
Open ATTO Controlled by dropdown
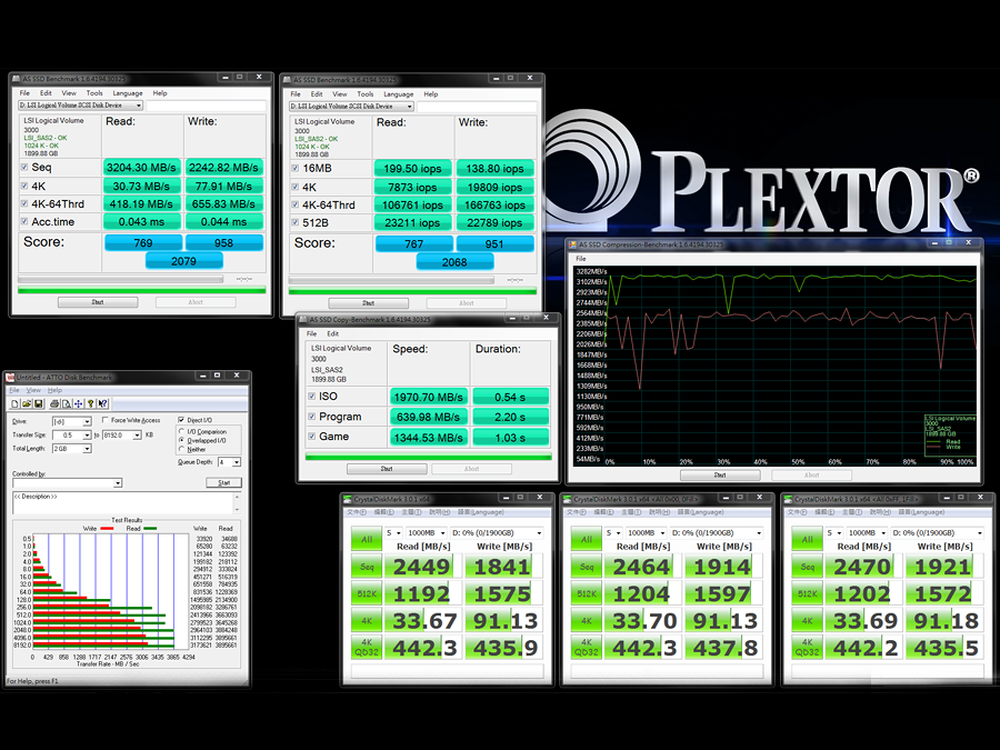118,483
